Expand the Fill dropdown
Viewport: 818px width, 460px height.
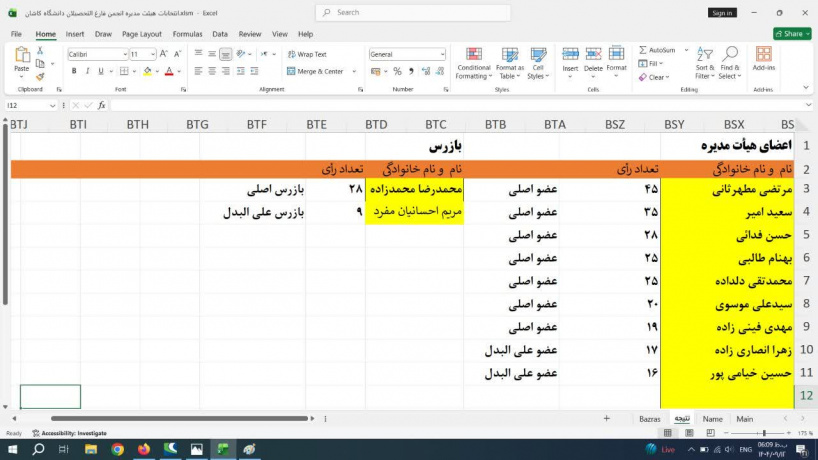[661, 64]
